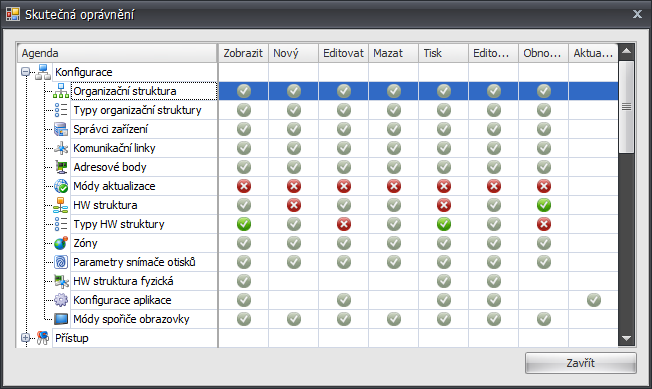Click the Tisk column header

[443, 53]
